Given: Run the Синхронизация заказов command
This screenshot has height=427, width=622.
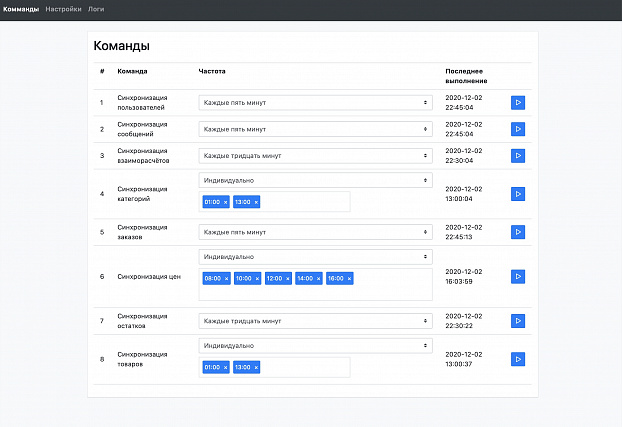Looking at the screenshot, I should [x=518, y=232].
